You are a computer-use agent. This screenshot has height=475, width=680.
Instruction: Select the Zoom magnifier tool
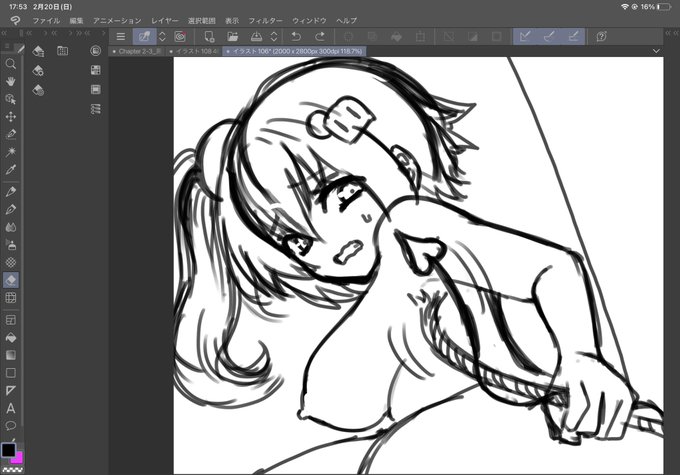[11, 64]
